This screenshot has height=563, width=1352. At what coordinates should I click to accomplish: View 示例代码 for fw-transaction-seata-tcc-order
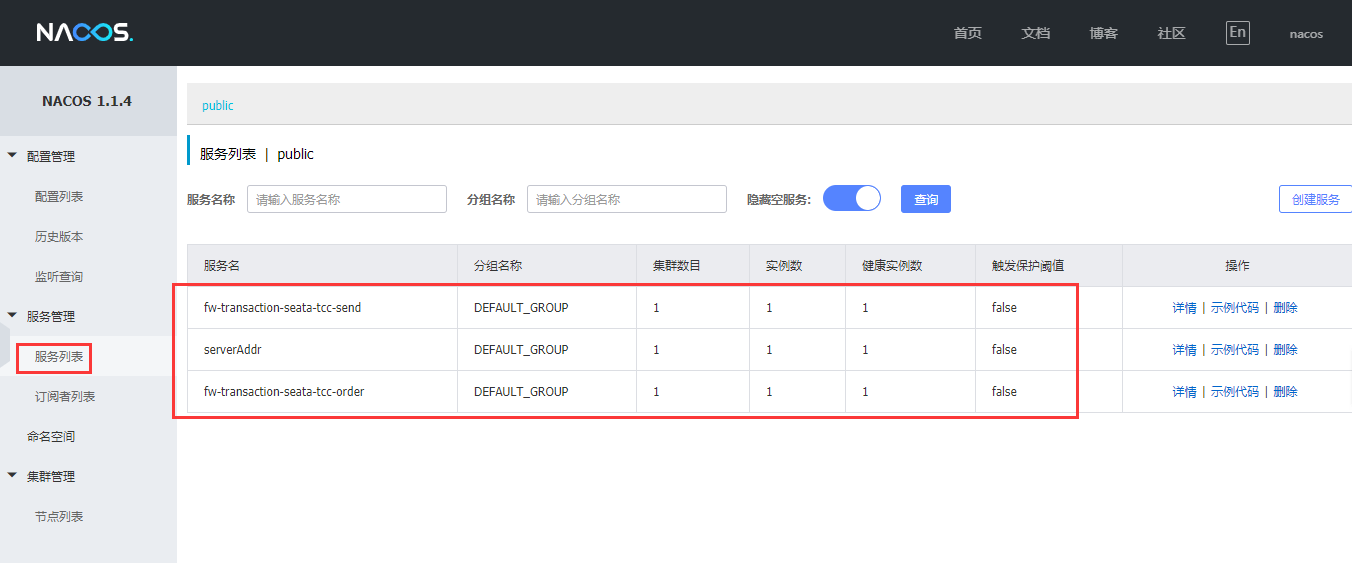tap(1234, 392)
